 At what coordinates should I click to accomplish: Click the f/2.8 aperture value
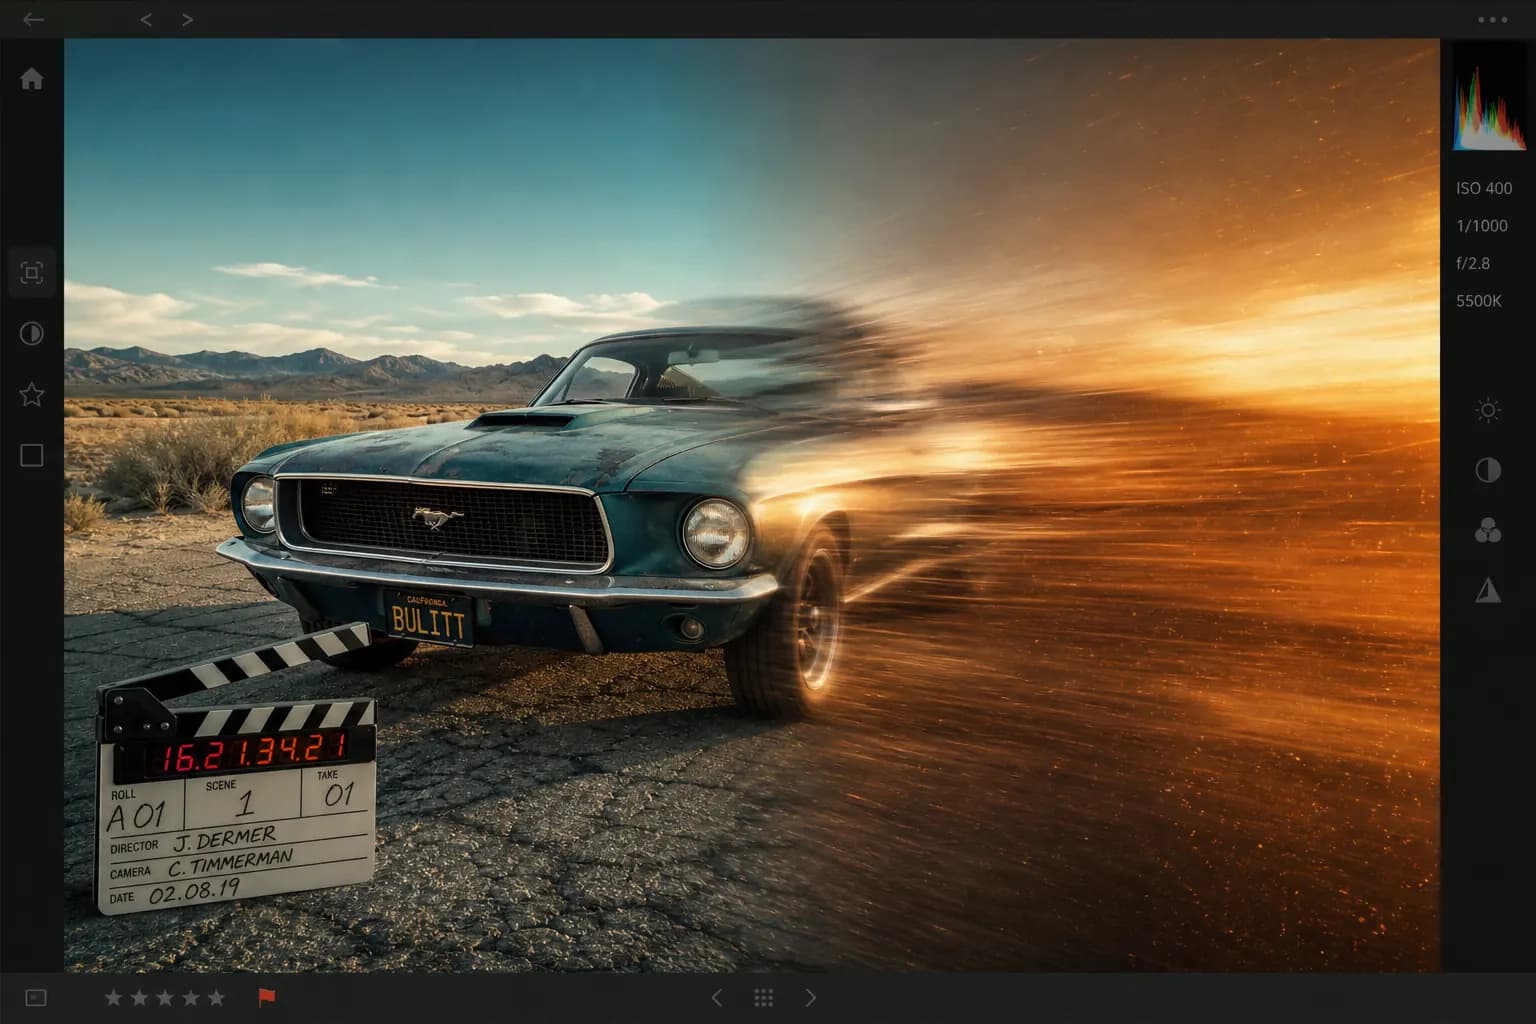click(x=1473, y=263)
